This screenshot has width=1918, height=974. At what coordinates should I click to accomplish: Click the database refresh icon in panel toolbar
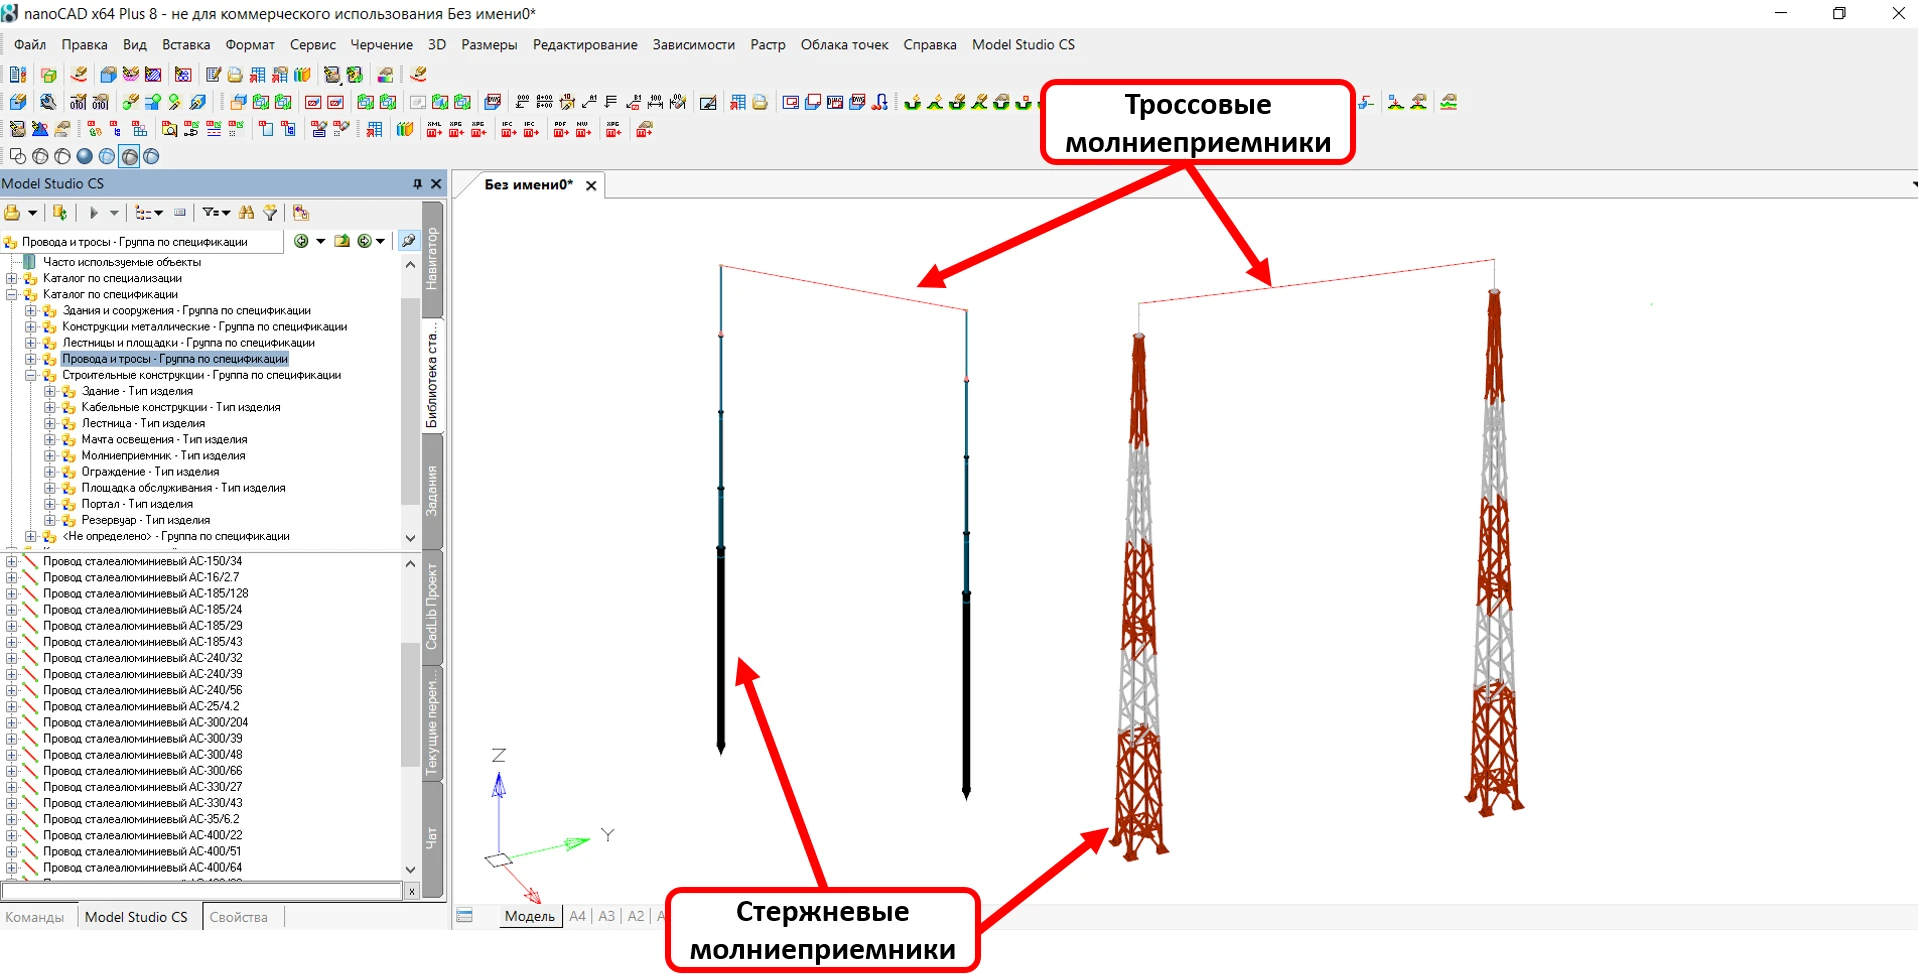pyautogui.click(x=60, y=213)
